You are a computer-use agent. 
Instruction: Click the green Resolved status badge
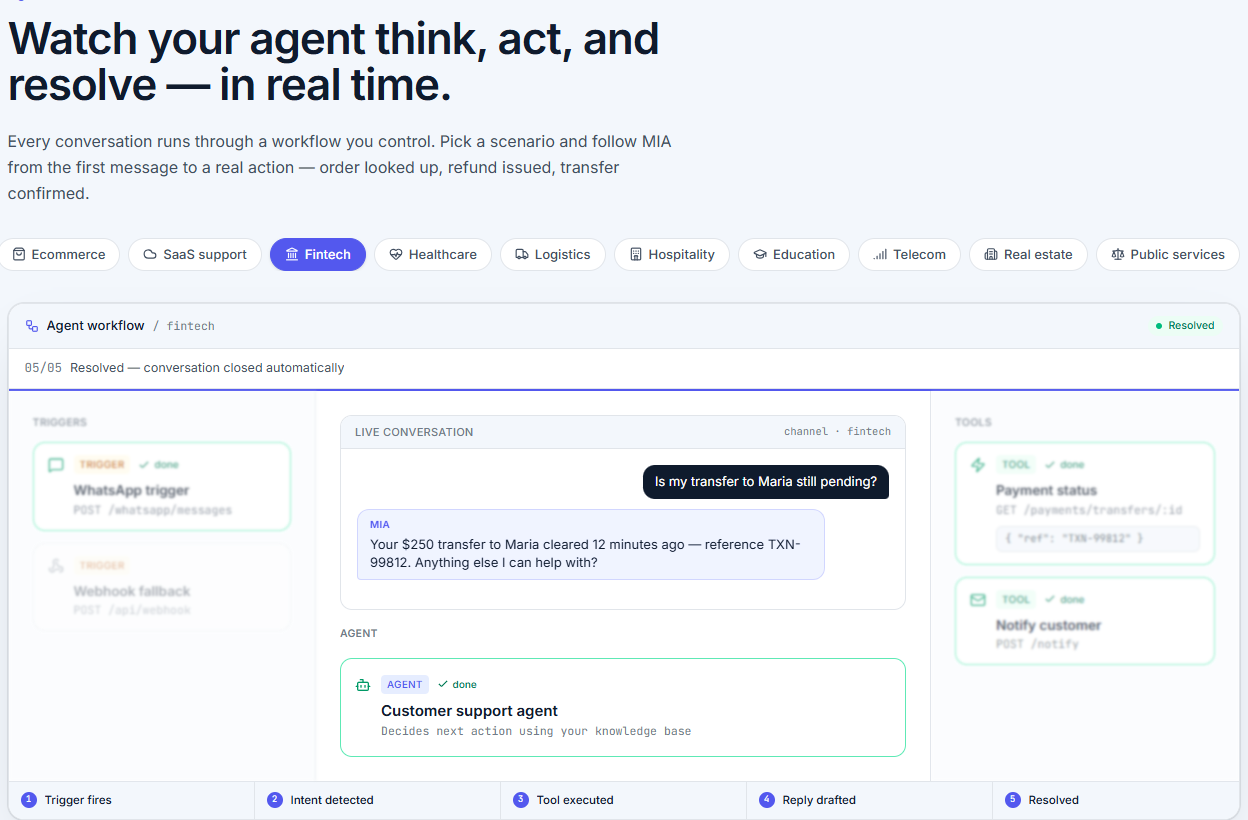point(1185,326)
